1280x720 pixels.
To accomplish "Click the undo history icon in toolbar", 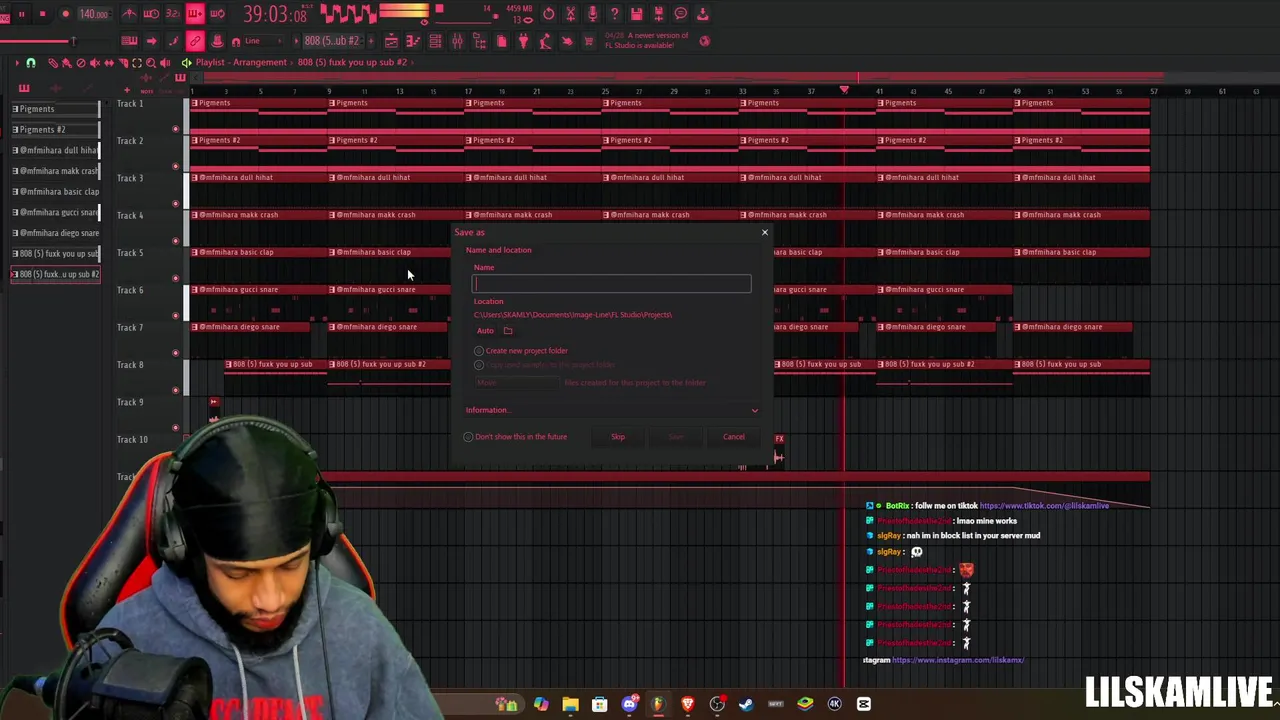I will 548,14.
